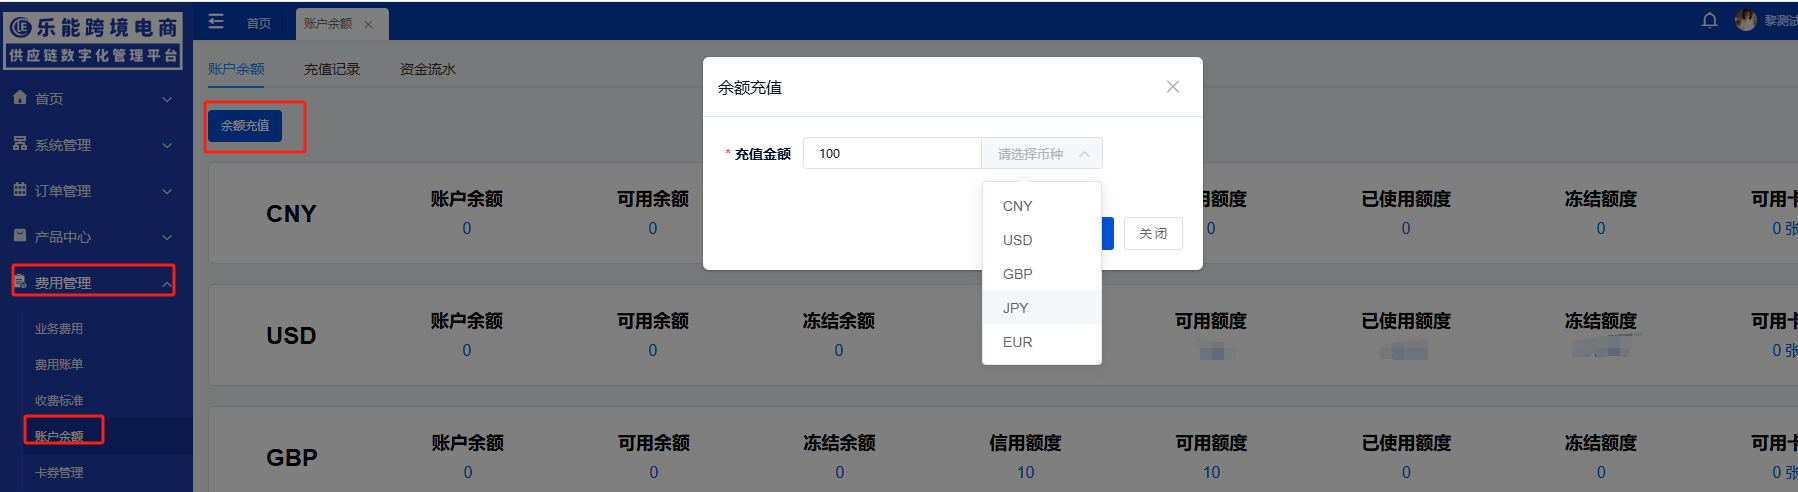The height and width of the screenshot is (492, 1798).
Task: Click the 首页 home icon in sidebar
Action: point(20,97)
